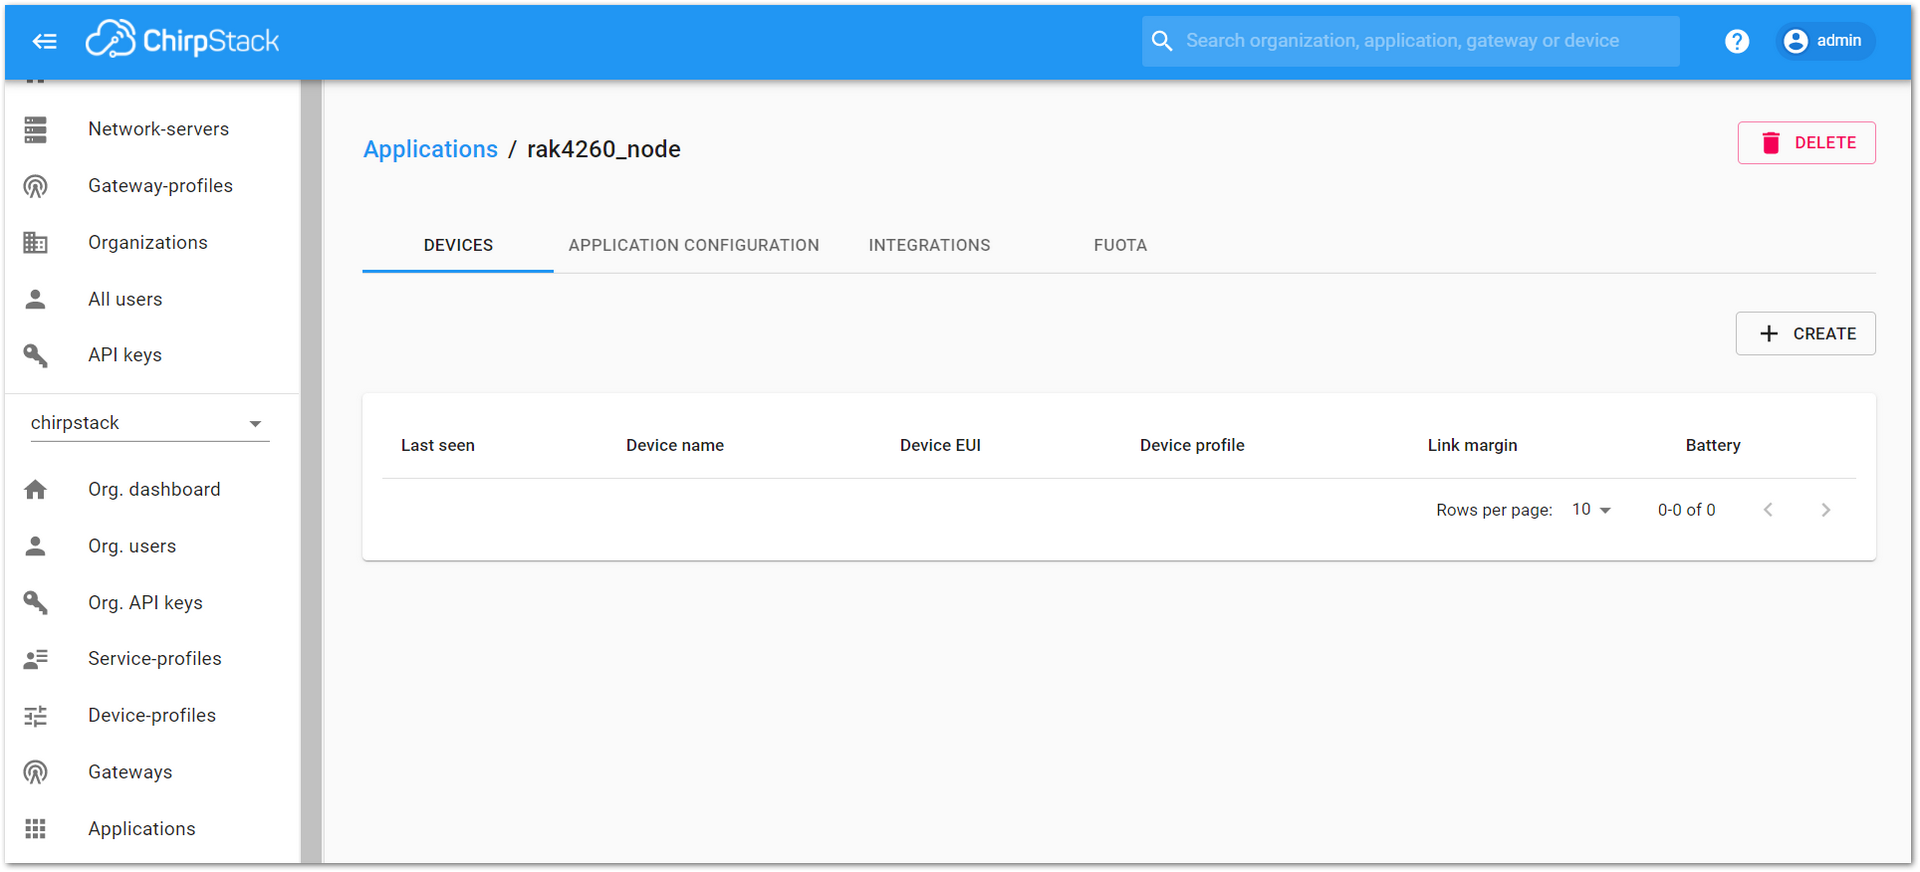Open Network-servers in the sidebar

click(158, 129)
